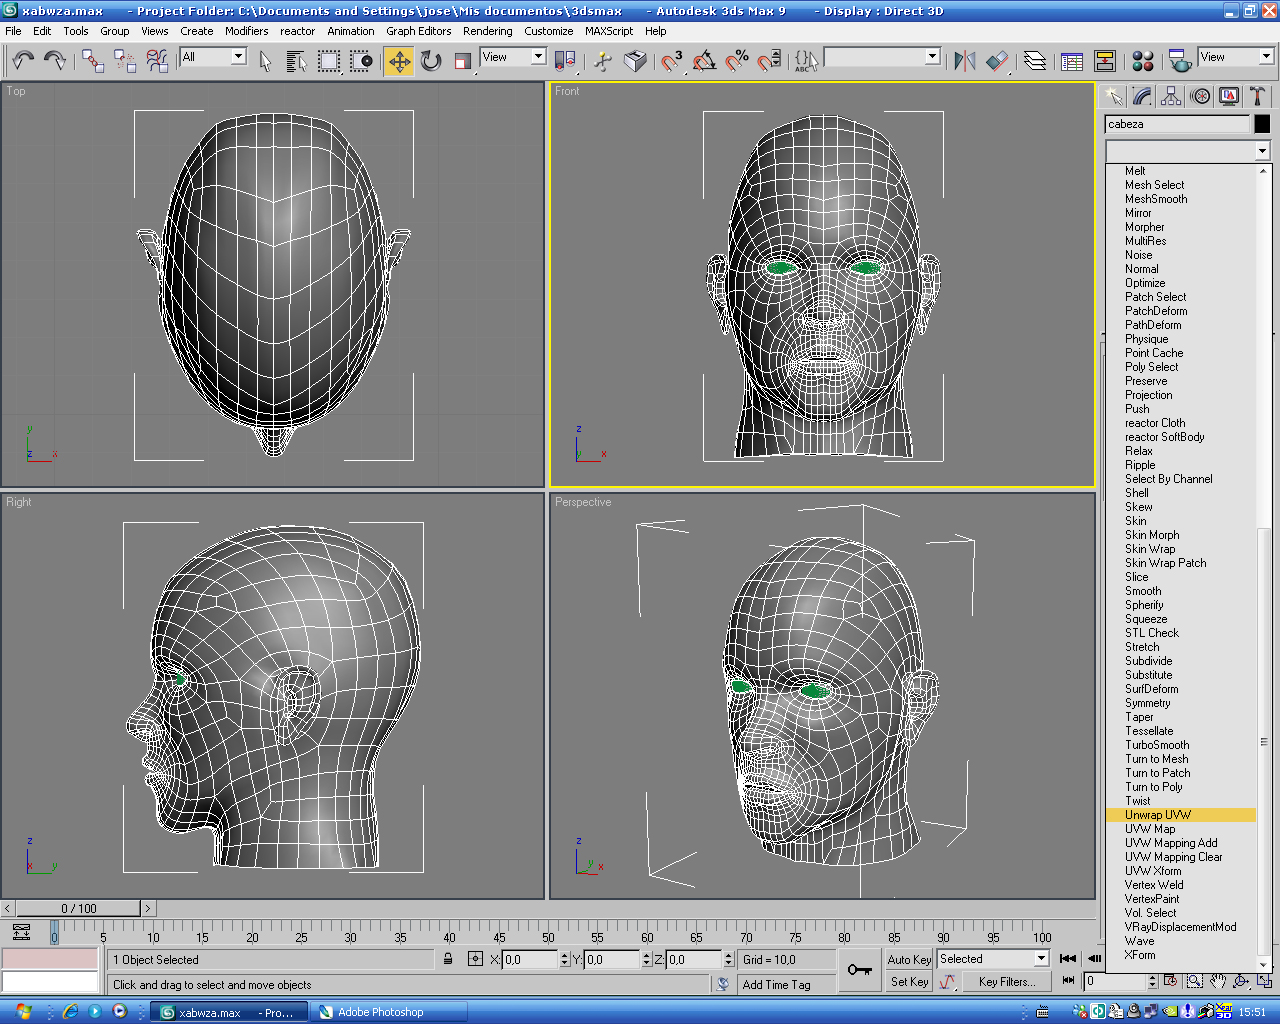
Task: Click the object name field 'cabeza'
Action: (1178, 124)
